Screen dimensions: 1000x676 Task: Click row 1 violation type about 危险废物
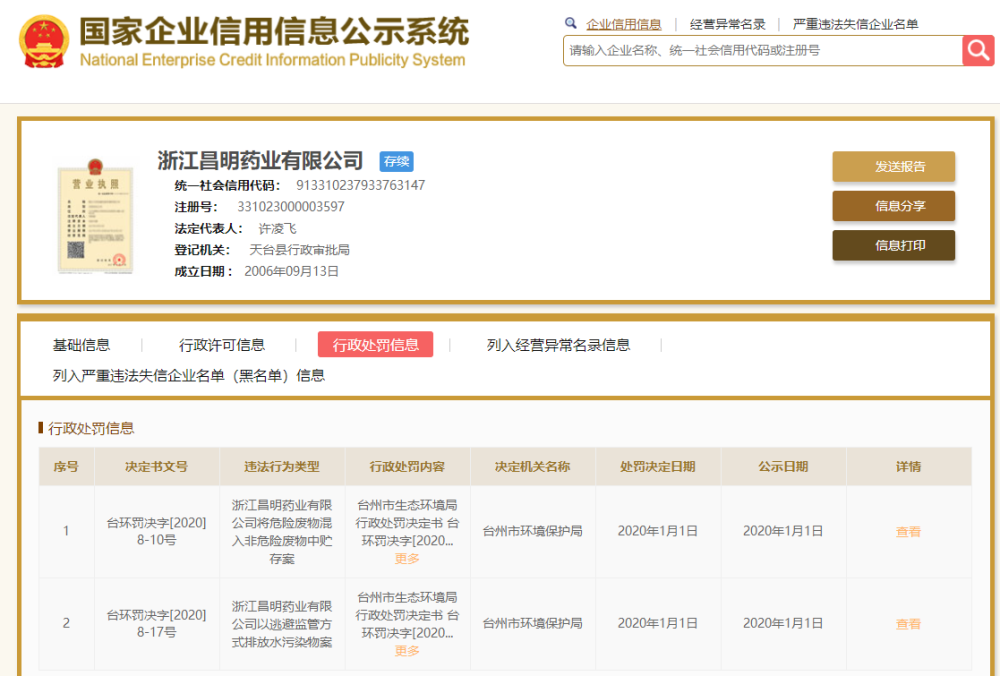(x=282, y=532)
